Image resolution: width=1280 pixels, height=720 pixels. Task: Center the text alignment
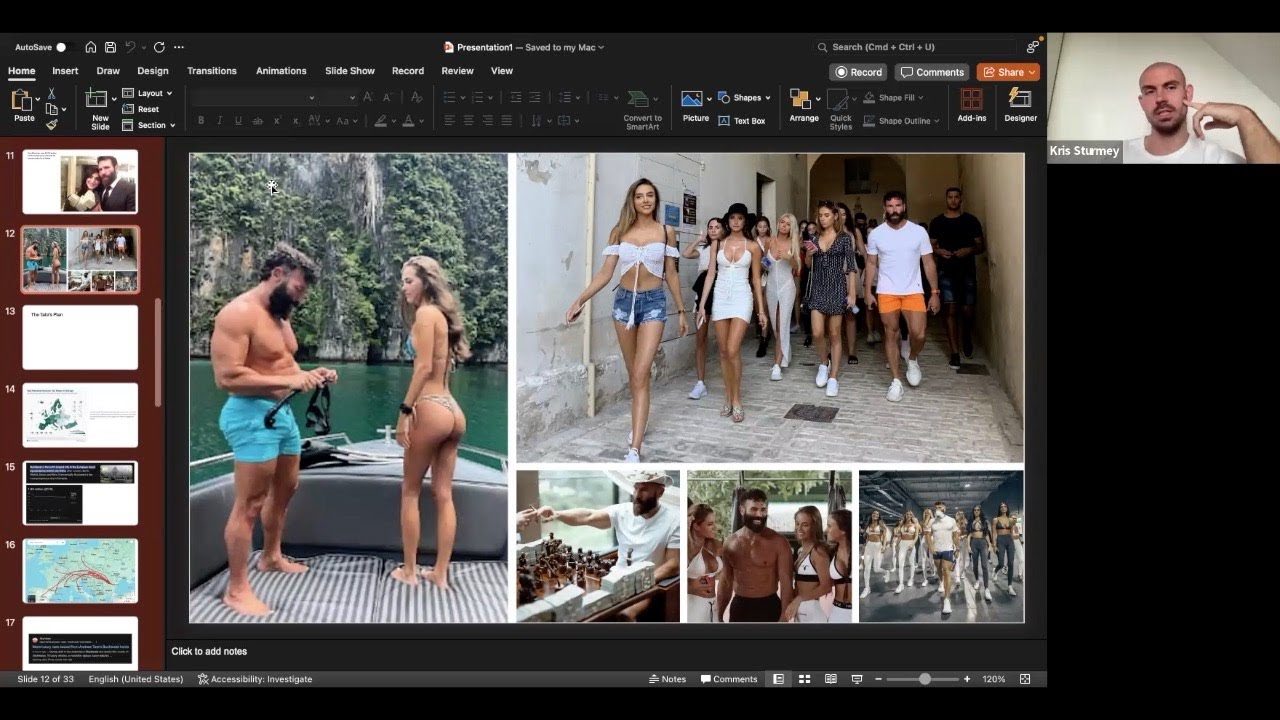468,121
